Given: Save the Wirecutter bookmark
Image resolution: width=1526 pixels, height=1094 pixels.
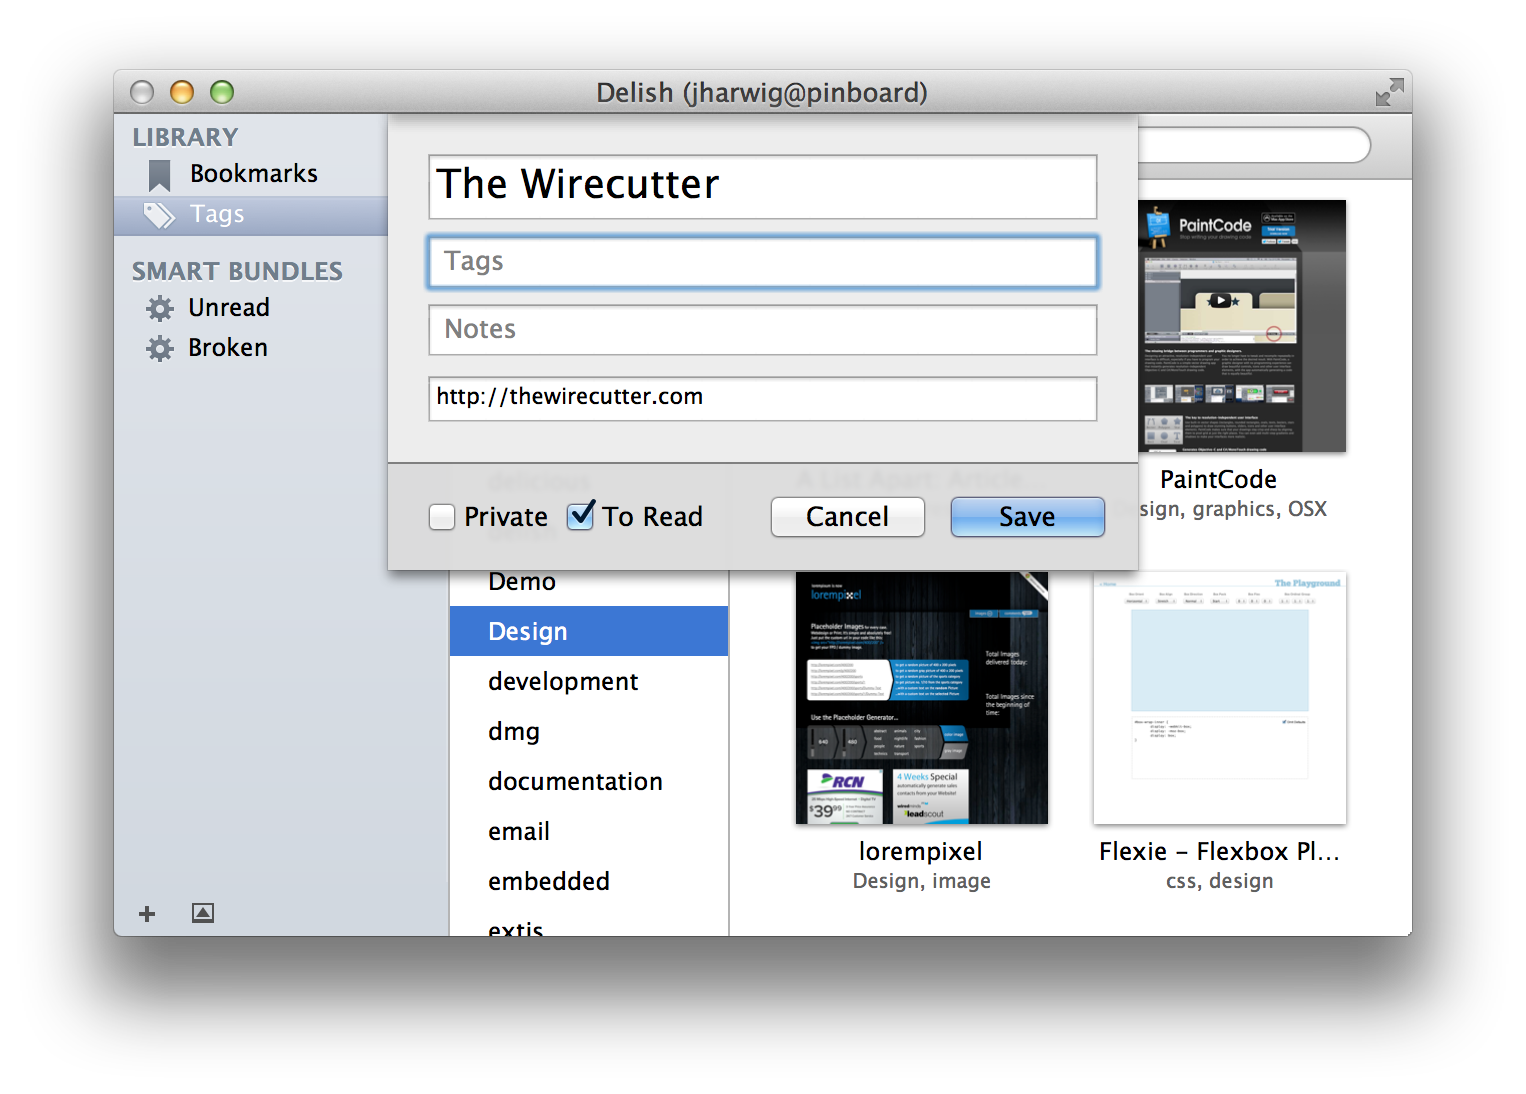Looking at the screenshot, I should pos(1027,517).
